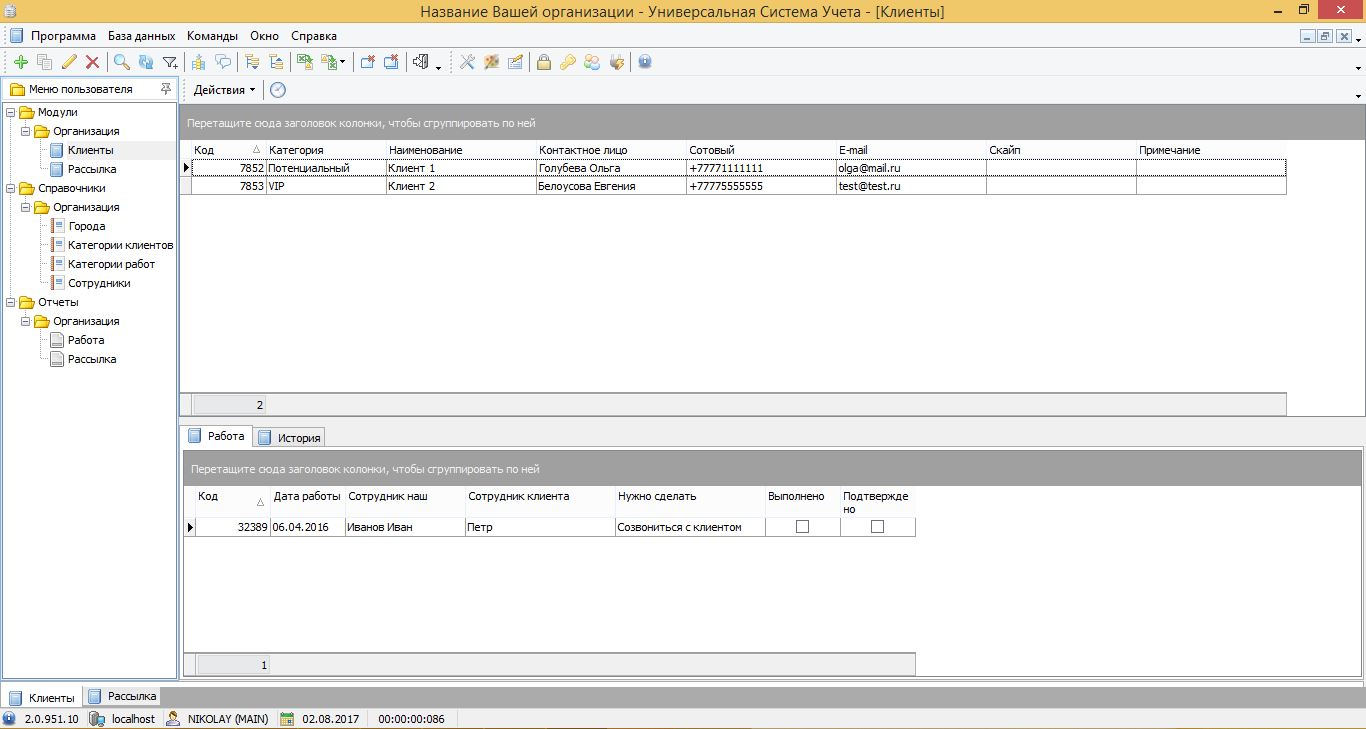Click the Close current window toolbar icon
This screenshot has height=729, width=1366.
point(367,62)
